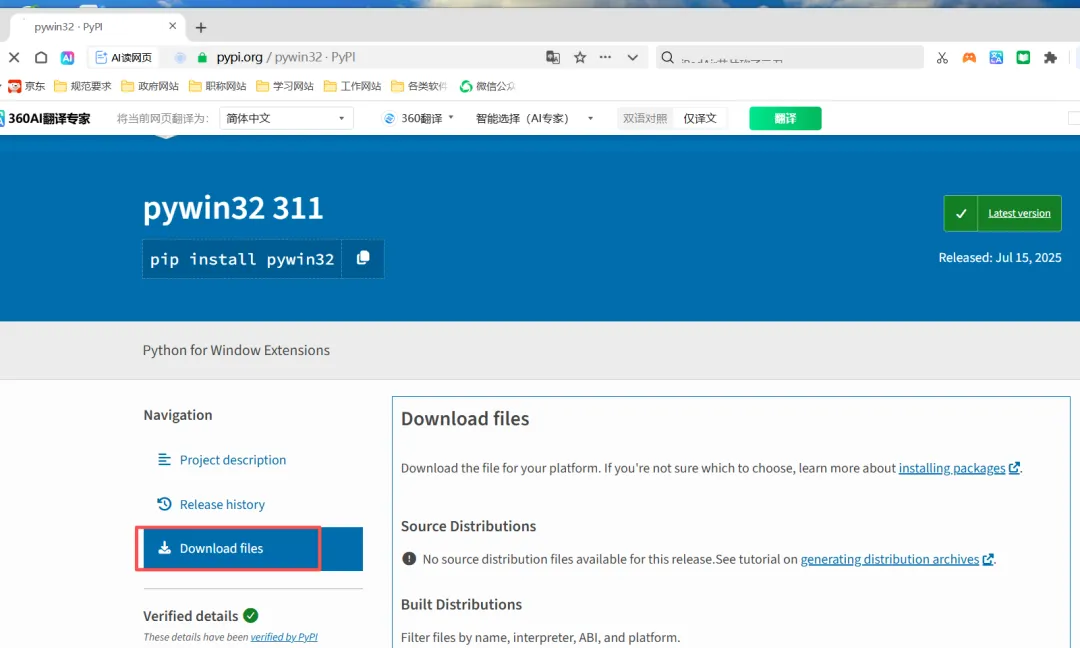Open the 工作网站 bookmark folder
Viewport: 1080px width, 648px height.
click(x=352, y=86)
